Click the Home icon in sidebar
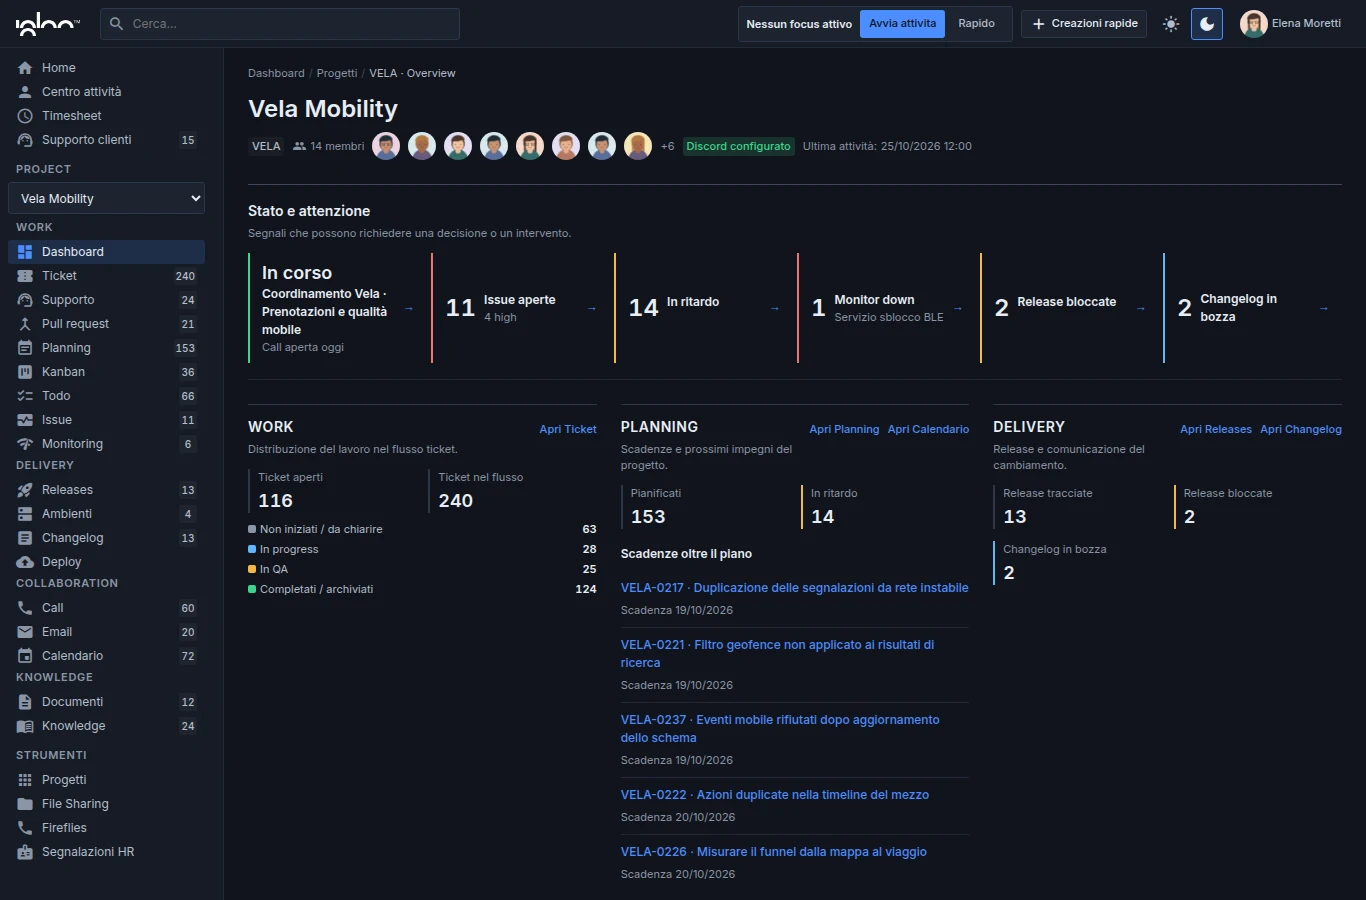 pos(25,68)
